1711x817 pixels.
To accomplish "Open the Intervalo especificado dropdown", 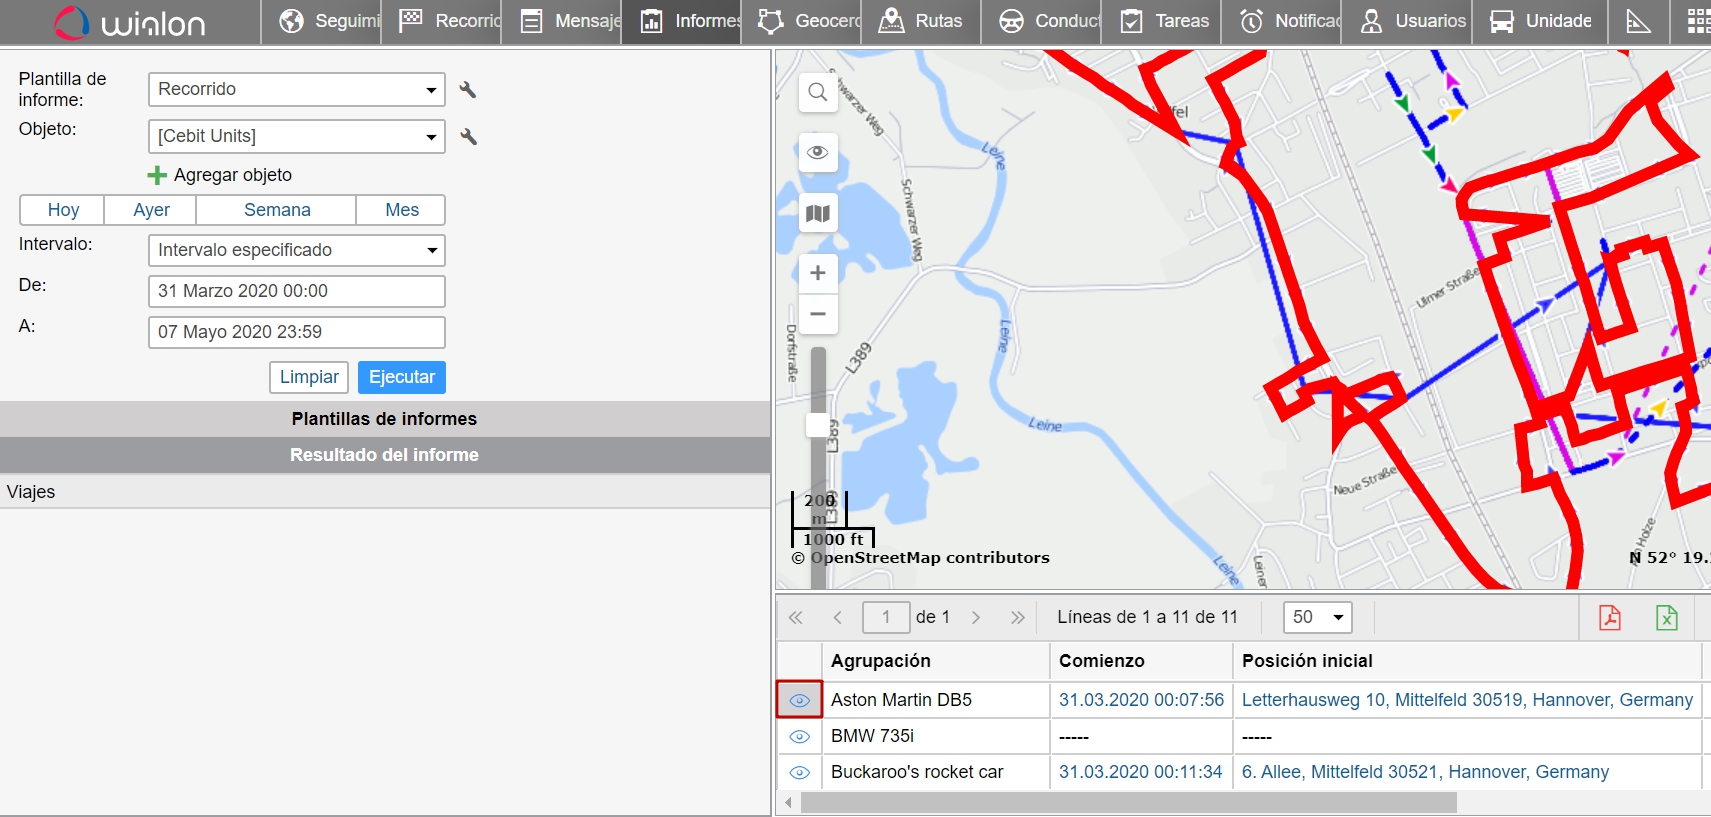I will click(x=296, y=250).
